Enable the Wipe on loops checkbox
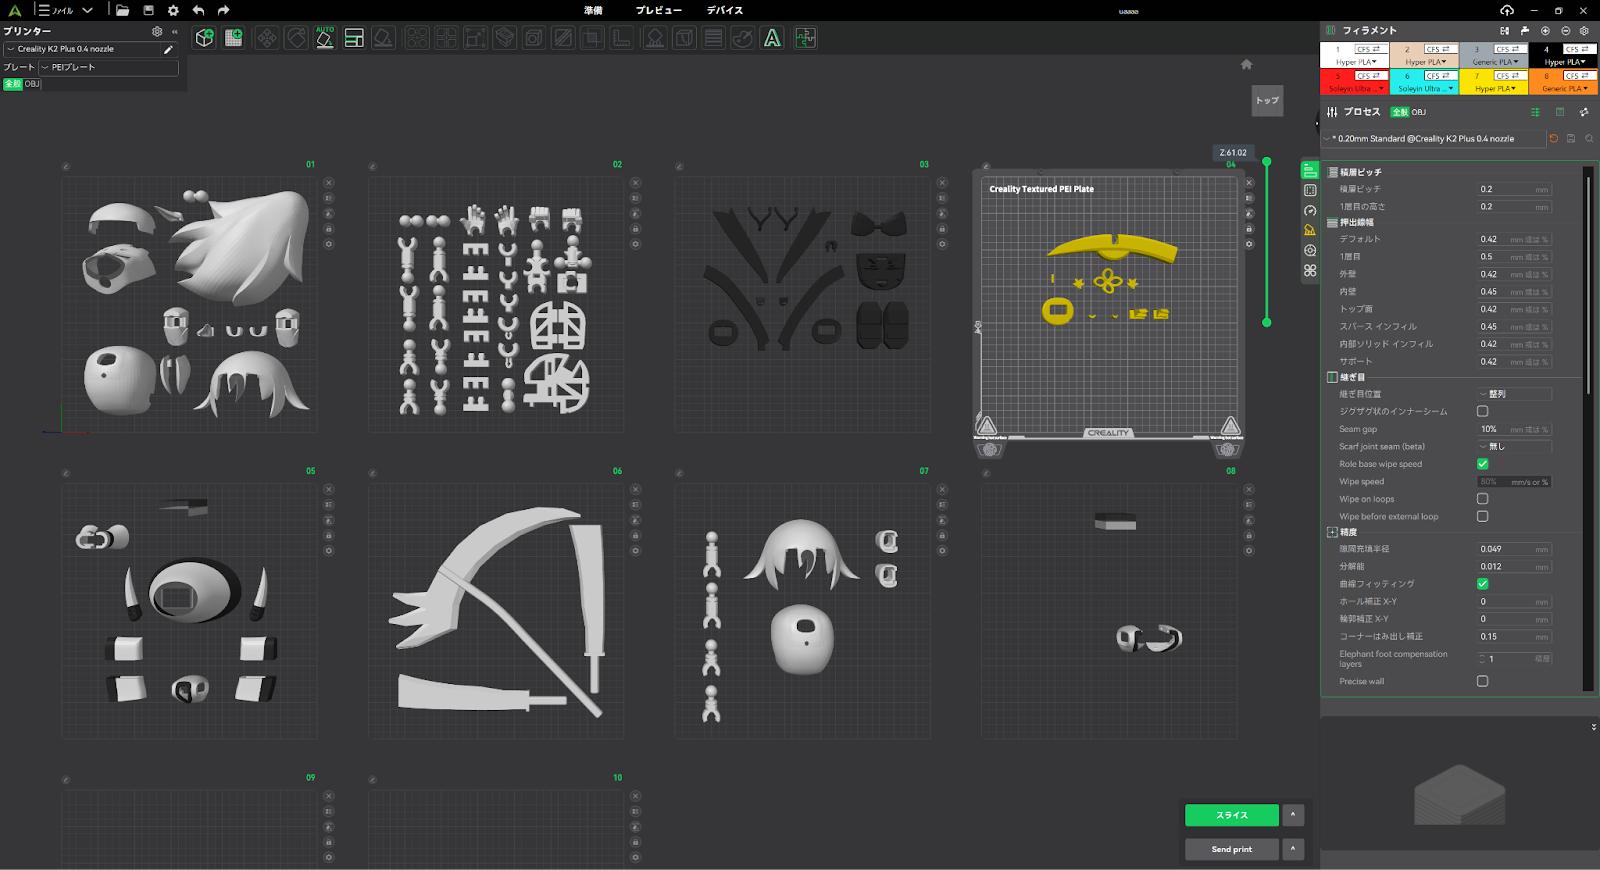This screenshot has height=870, width=1600. click(x=1482, y=499)
